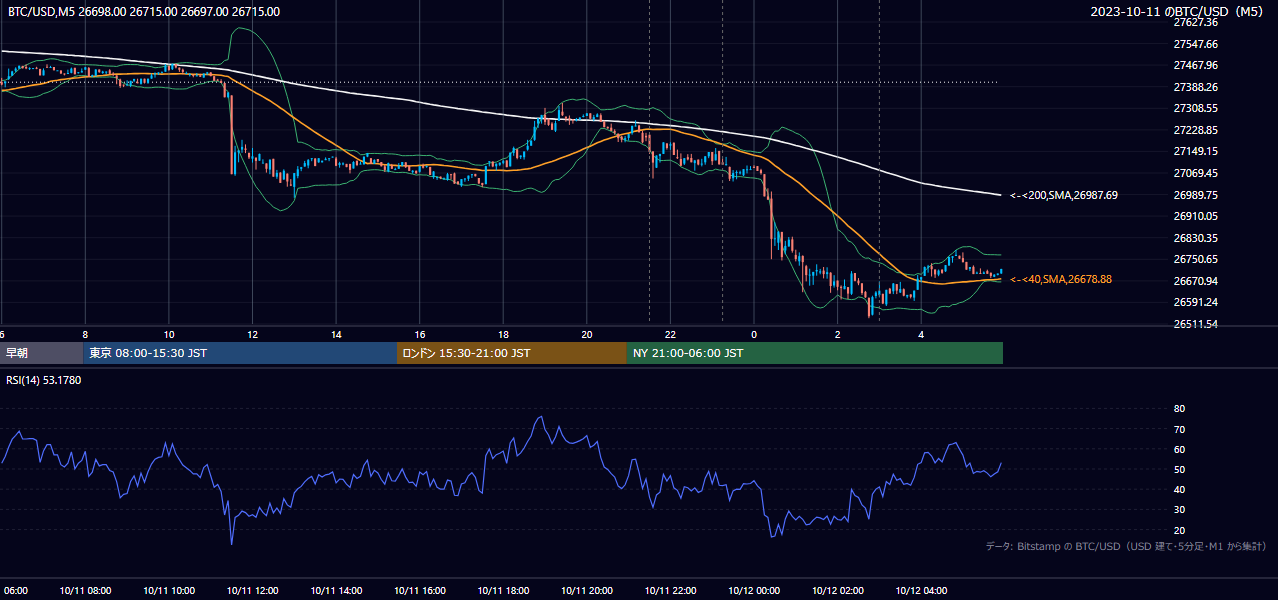Viewport: 1278px width, 600px height.
Task: Click price axis label 27627.36
Action: click(x=1195, y=22)
